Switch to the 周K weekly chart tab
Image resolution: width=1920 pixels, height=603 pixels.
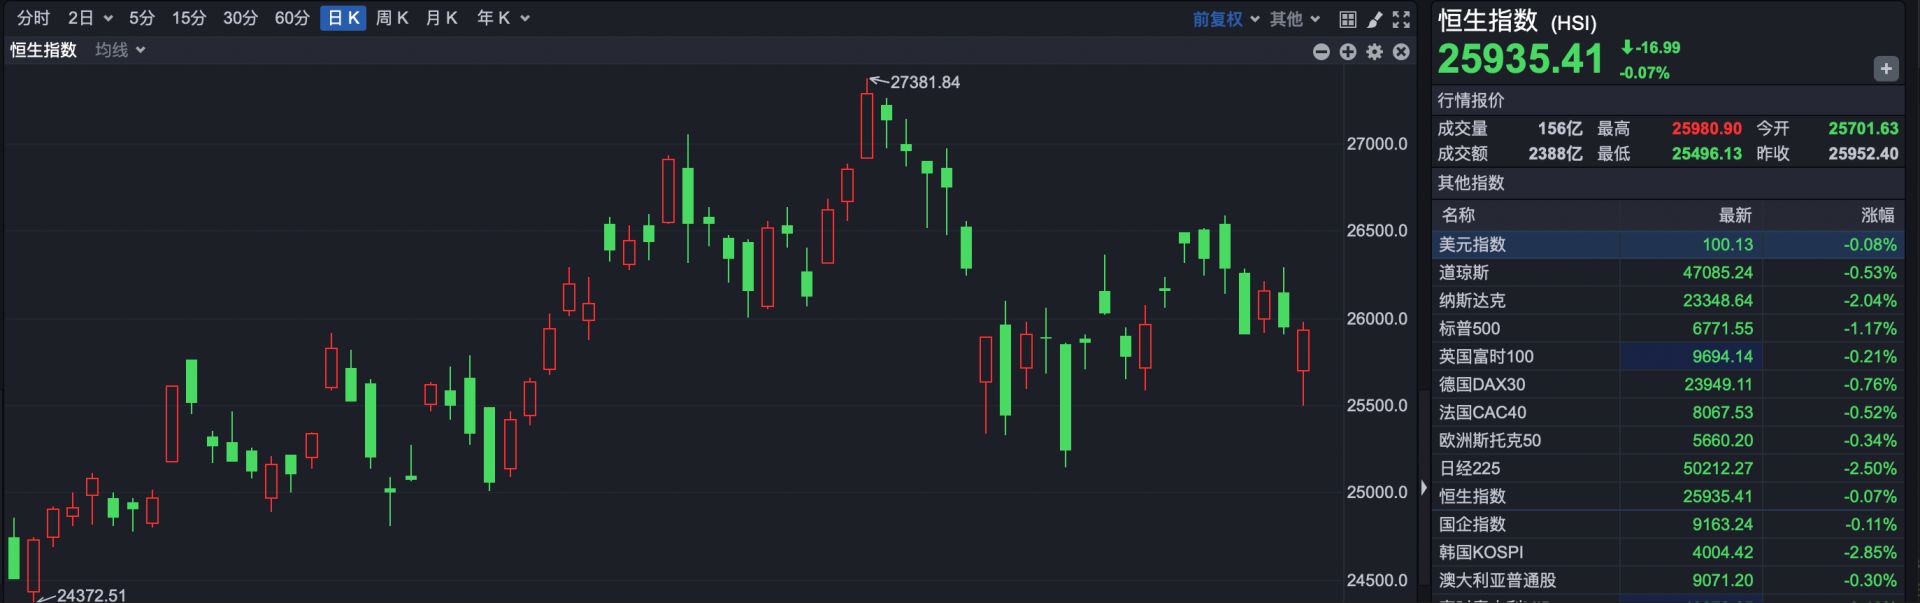tap(392, 18)
